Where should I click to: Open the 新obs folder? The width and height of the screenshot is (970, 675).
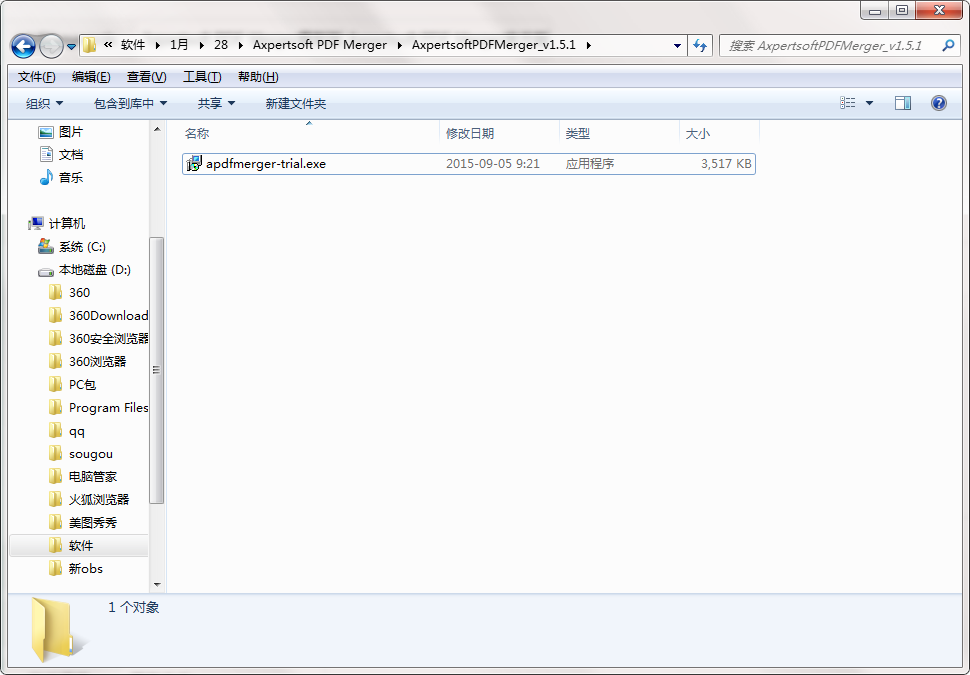tap(75, 568)
